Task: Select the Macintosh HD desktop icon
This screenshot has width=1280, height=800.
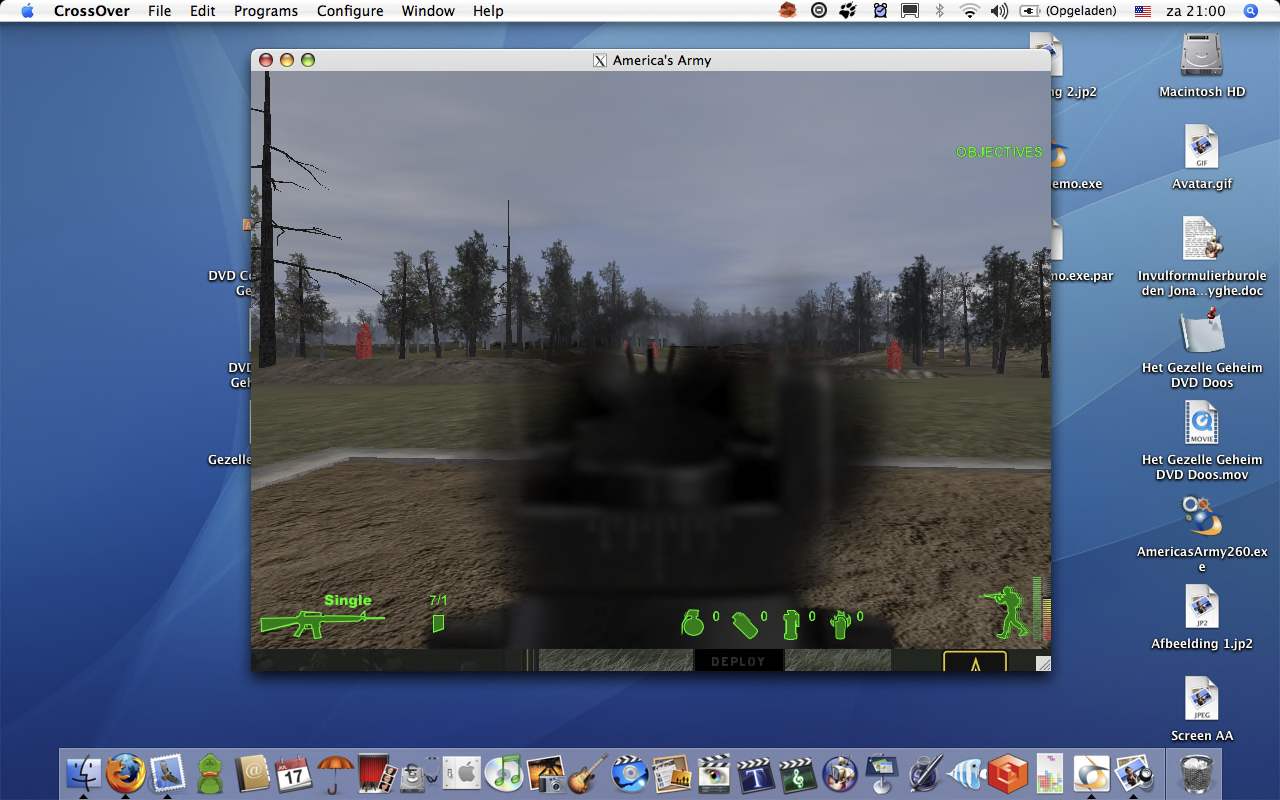Action: (x=1202, y=55)
